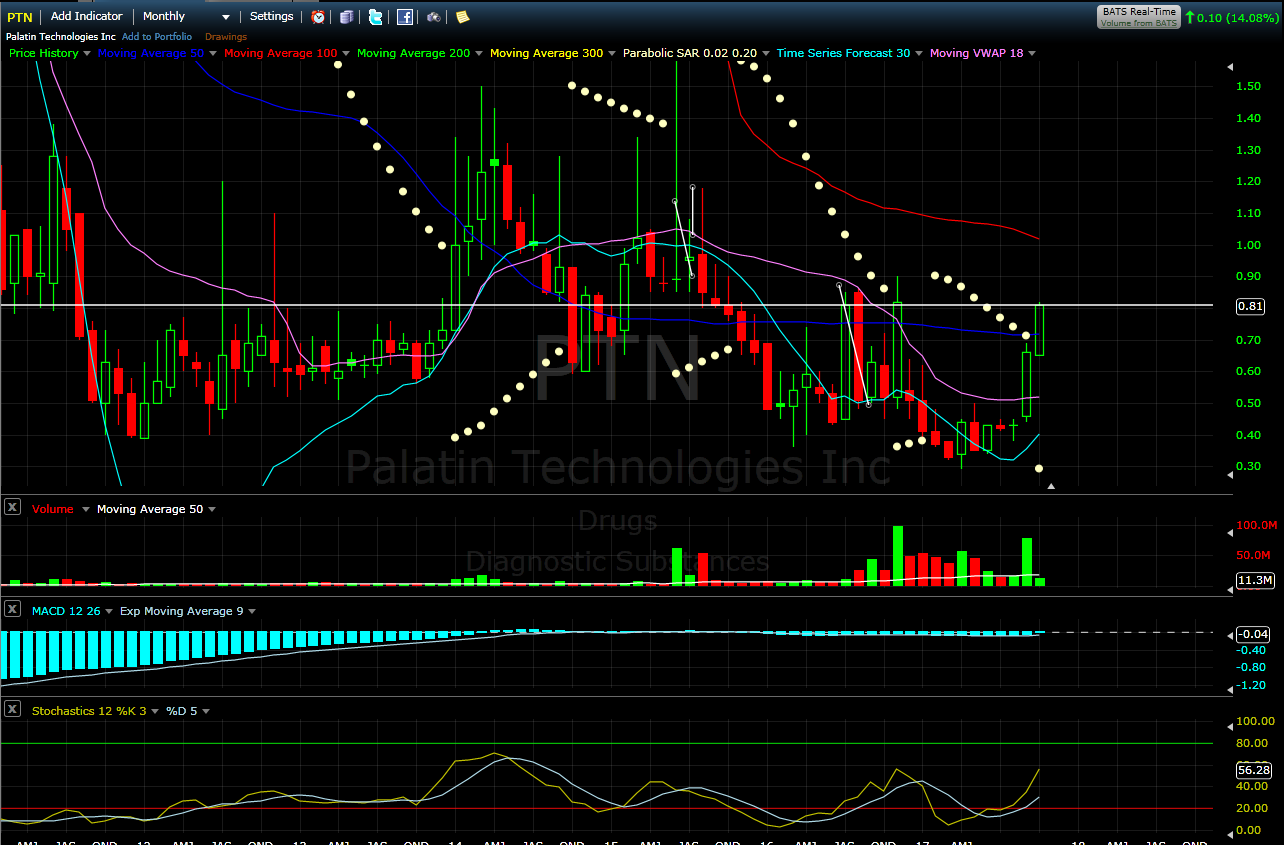Open the chart Settings menu
The height and width of the screenshot is (845, 1284).
click(x=272, y=16)
